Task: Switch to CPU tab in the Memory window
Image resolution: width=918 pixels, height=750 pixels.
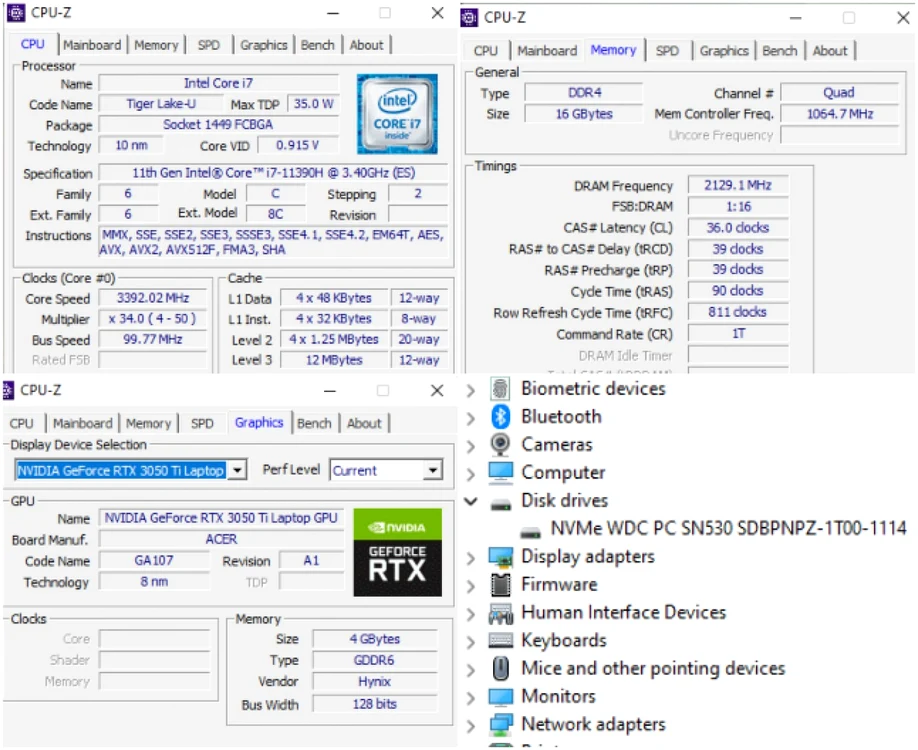Action: (485, 51)
